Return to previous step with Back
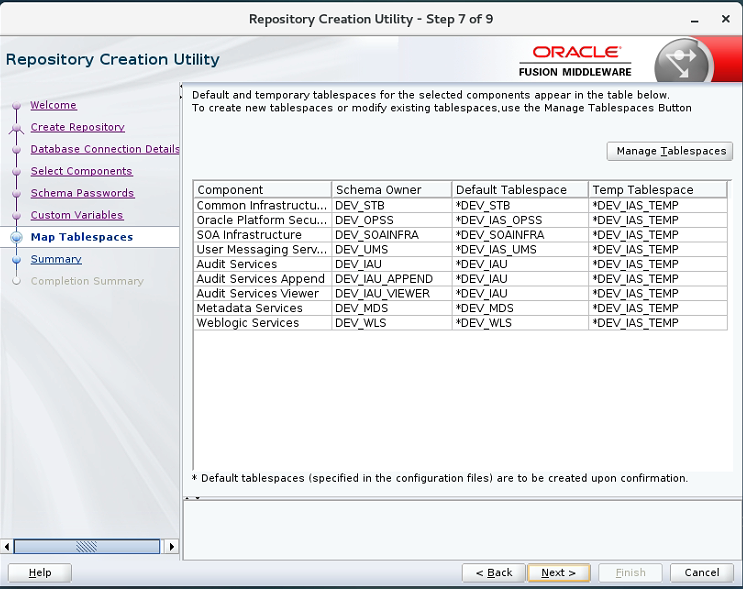 [x=494, y=572]
